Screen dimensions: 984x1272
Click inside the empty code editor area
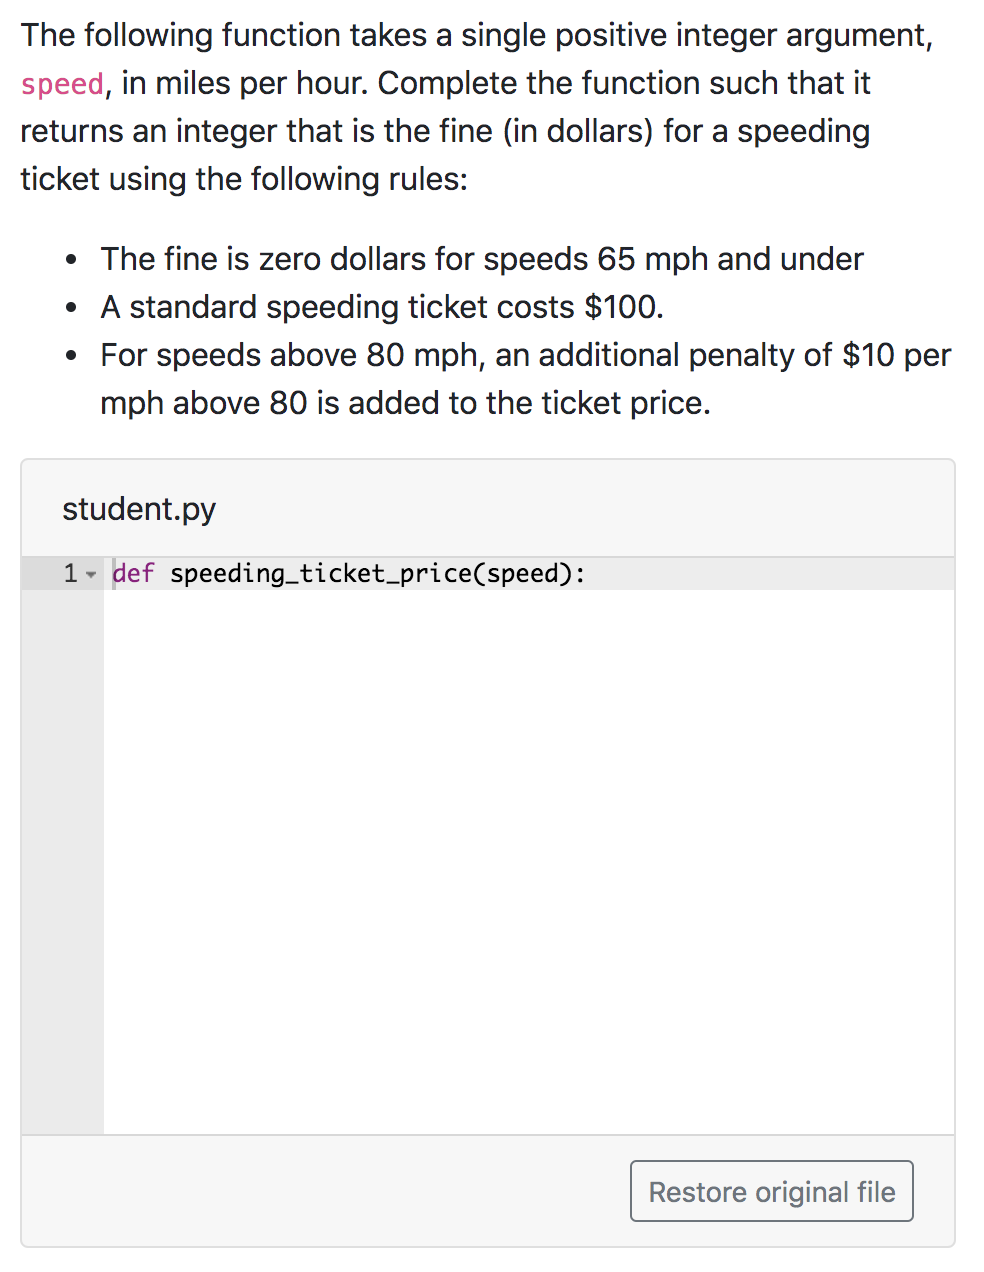528,860
